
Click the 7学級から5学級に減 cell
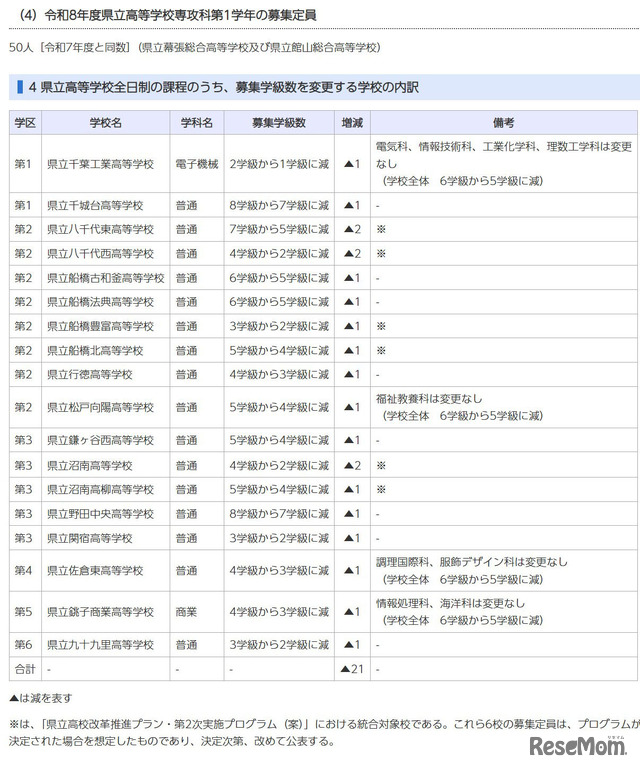pos(279,230)
